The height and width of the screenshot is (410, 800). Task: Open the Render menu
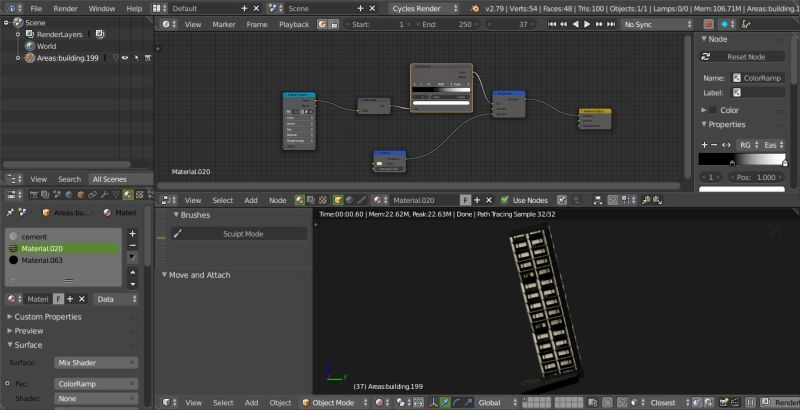[65, 9]
